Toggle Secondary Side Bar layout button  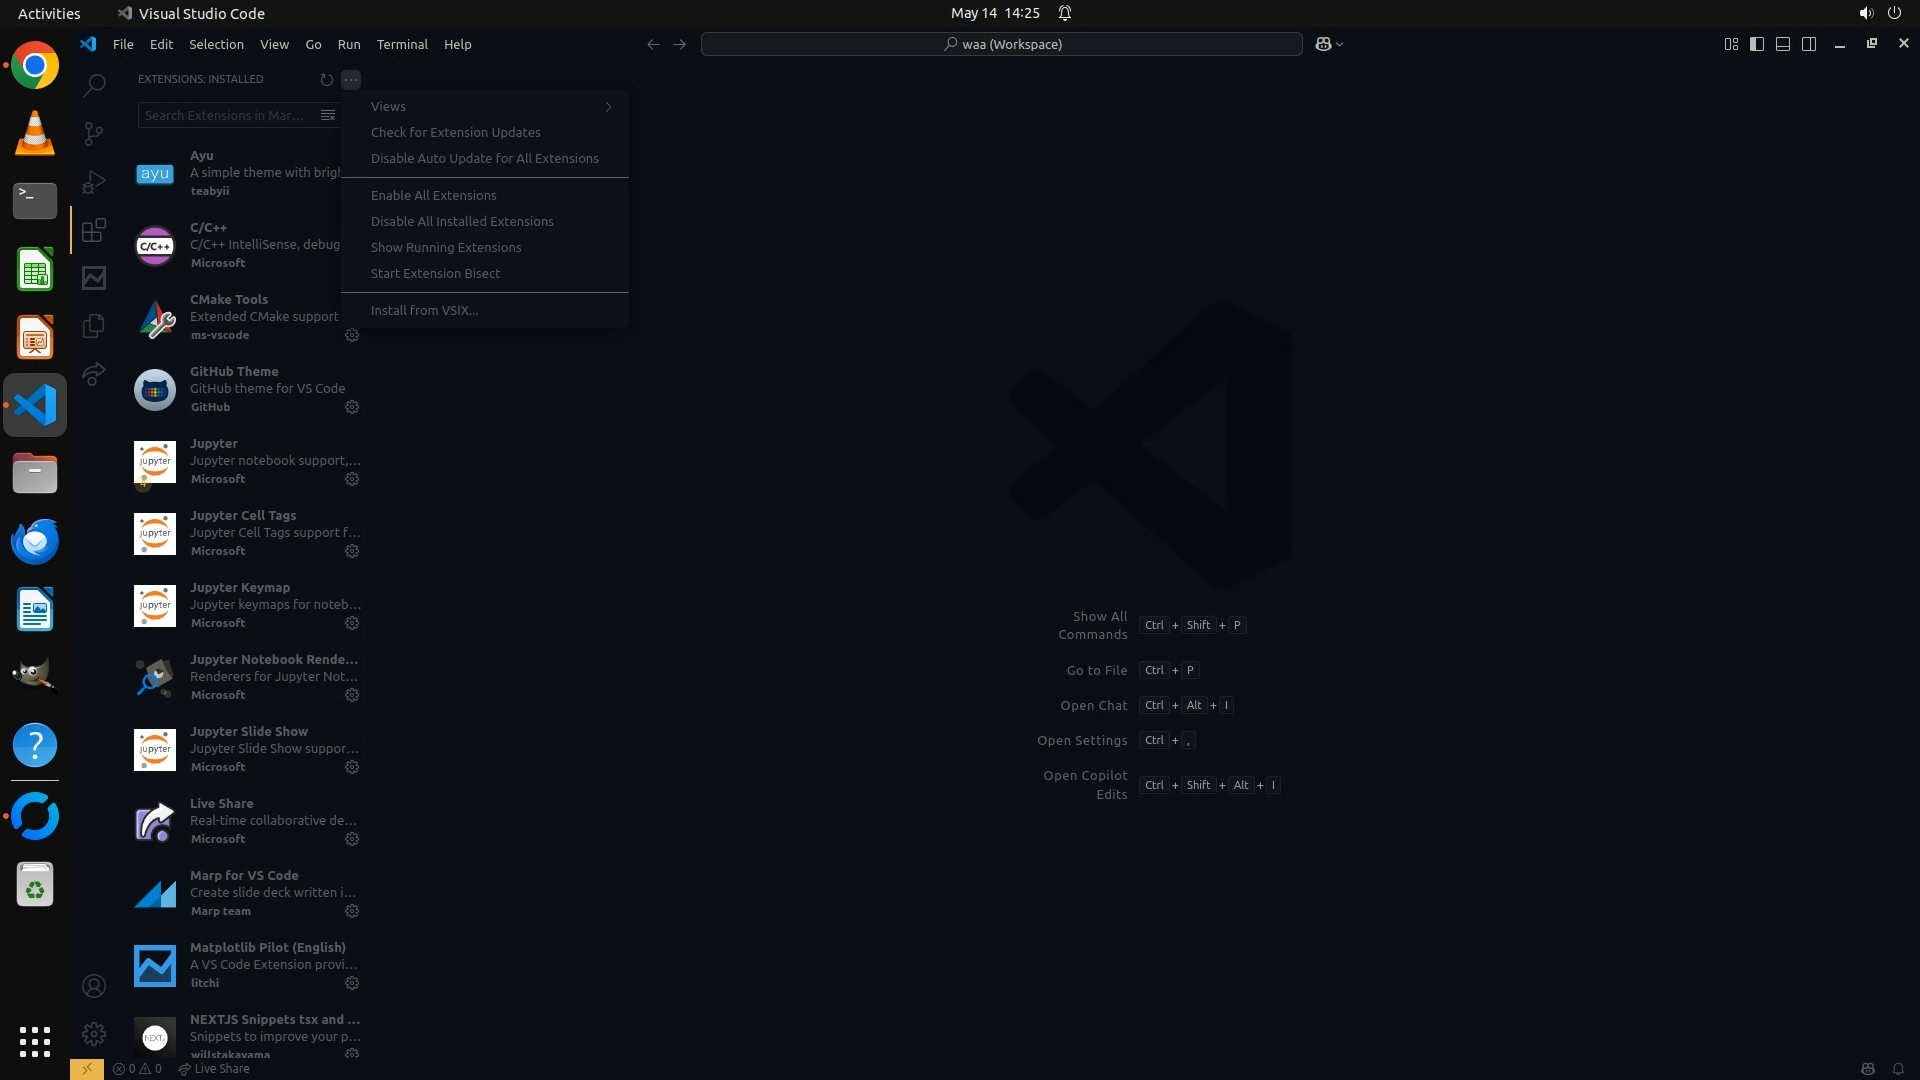click(x=1809, y=44)
